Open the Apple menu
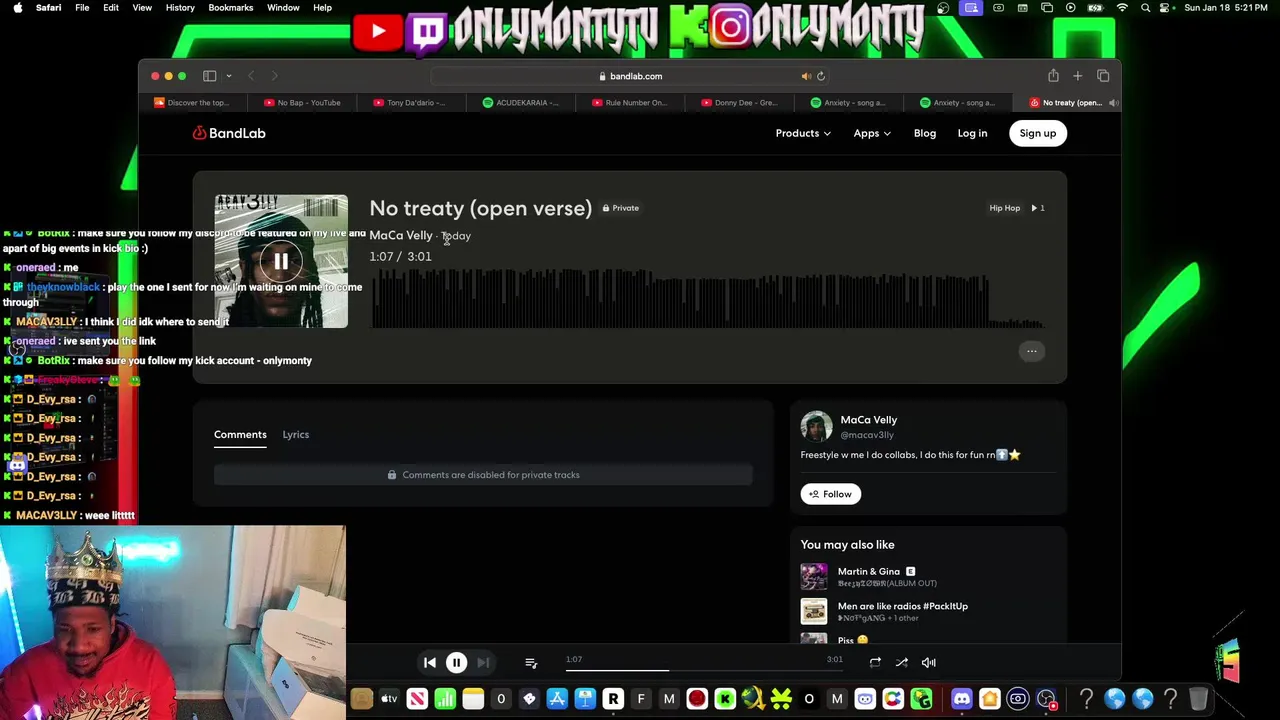The image size is (1280, 720). pyautogui.click(x=17, y=7)
